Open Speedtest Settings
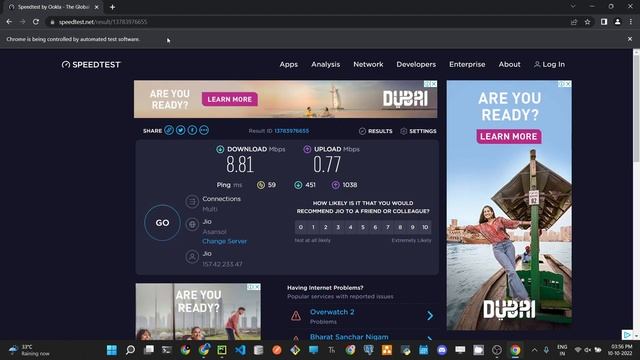Image resolution: width=640 pixels, height=360 pixels. [x=418, y=131]
